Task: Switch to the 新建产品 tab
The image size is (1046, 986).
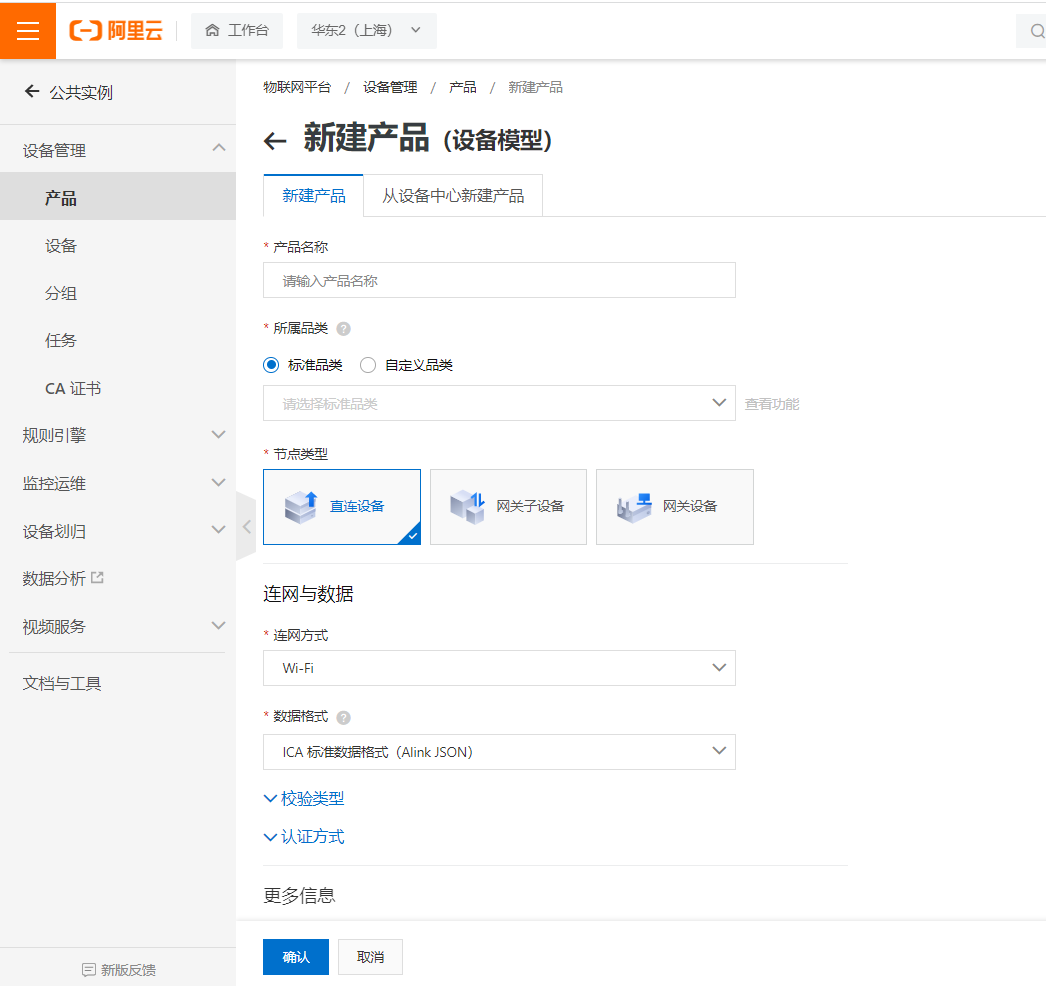Action: click(314, 195)
